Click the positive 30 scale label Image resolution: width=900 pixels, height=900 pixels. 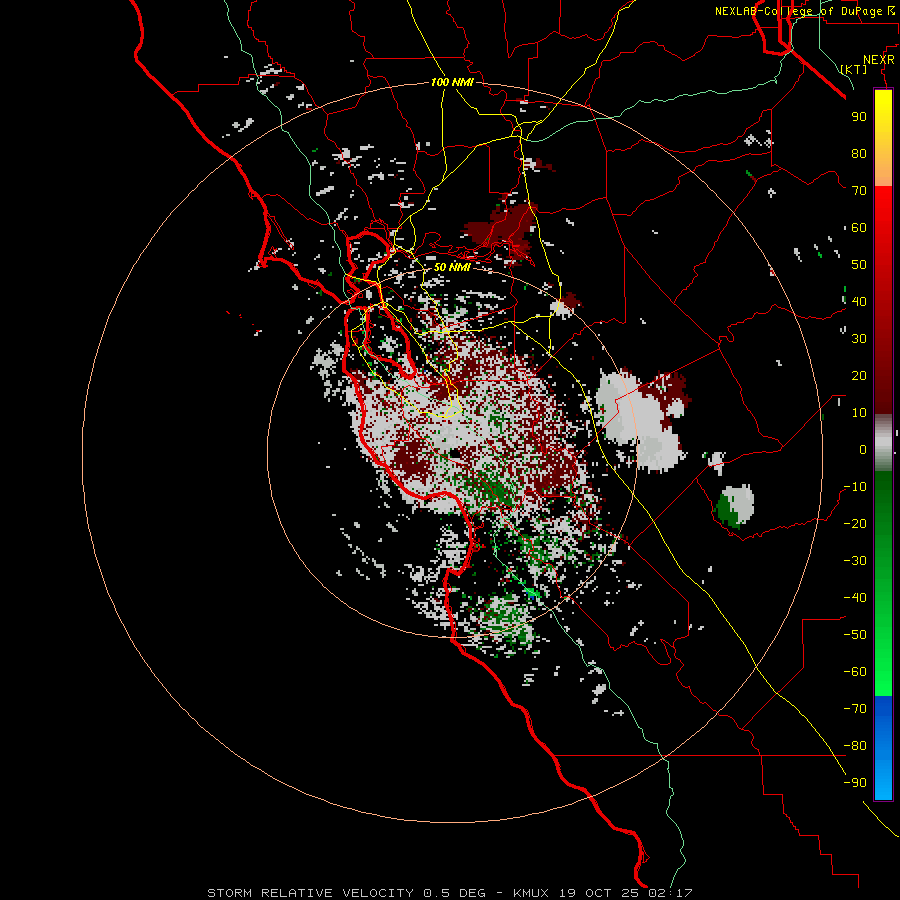(x=859, y=339)
